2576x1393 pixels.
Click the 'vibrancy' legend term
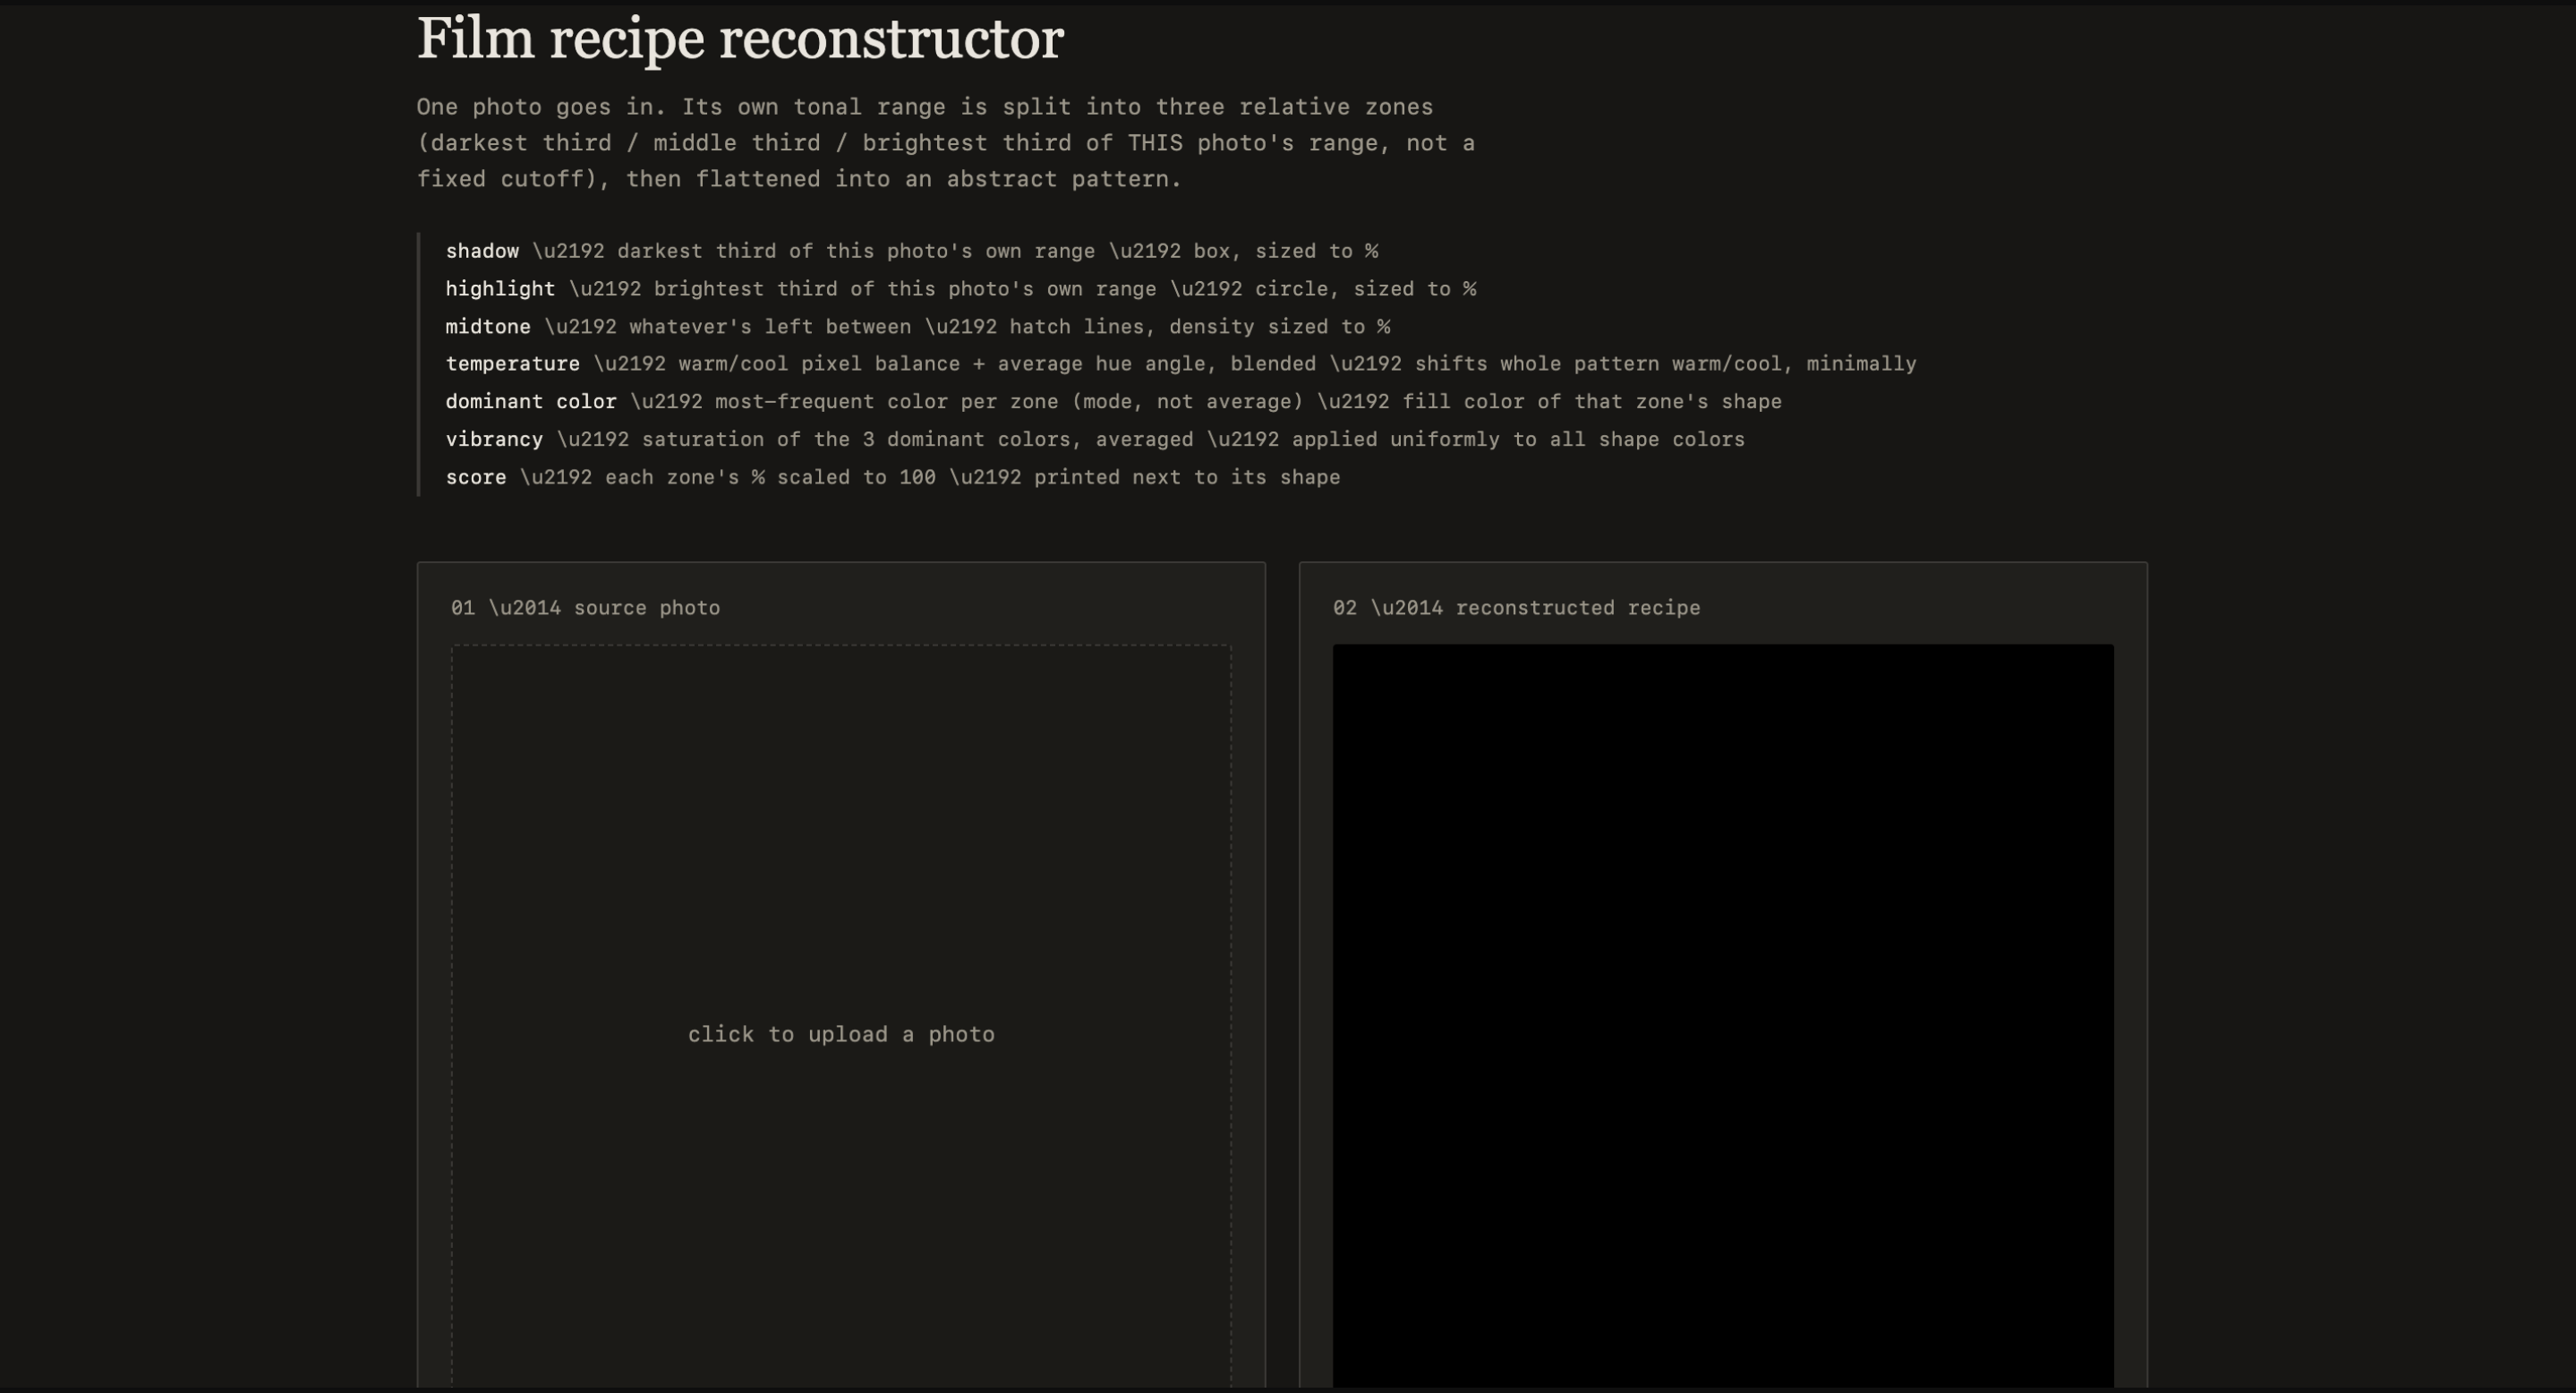point(494,440)
